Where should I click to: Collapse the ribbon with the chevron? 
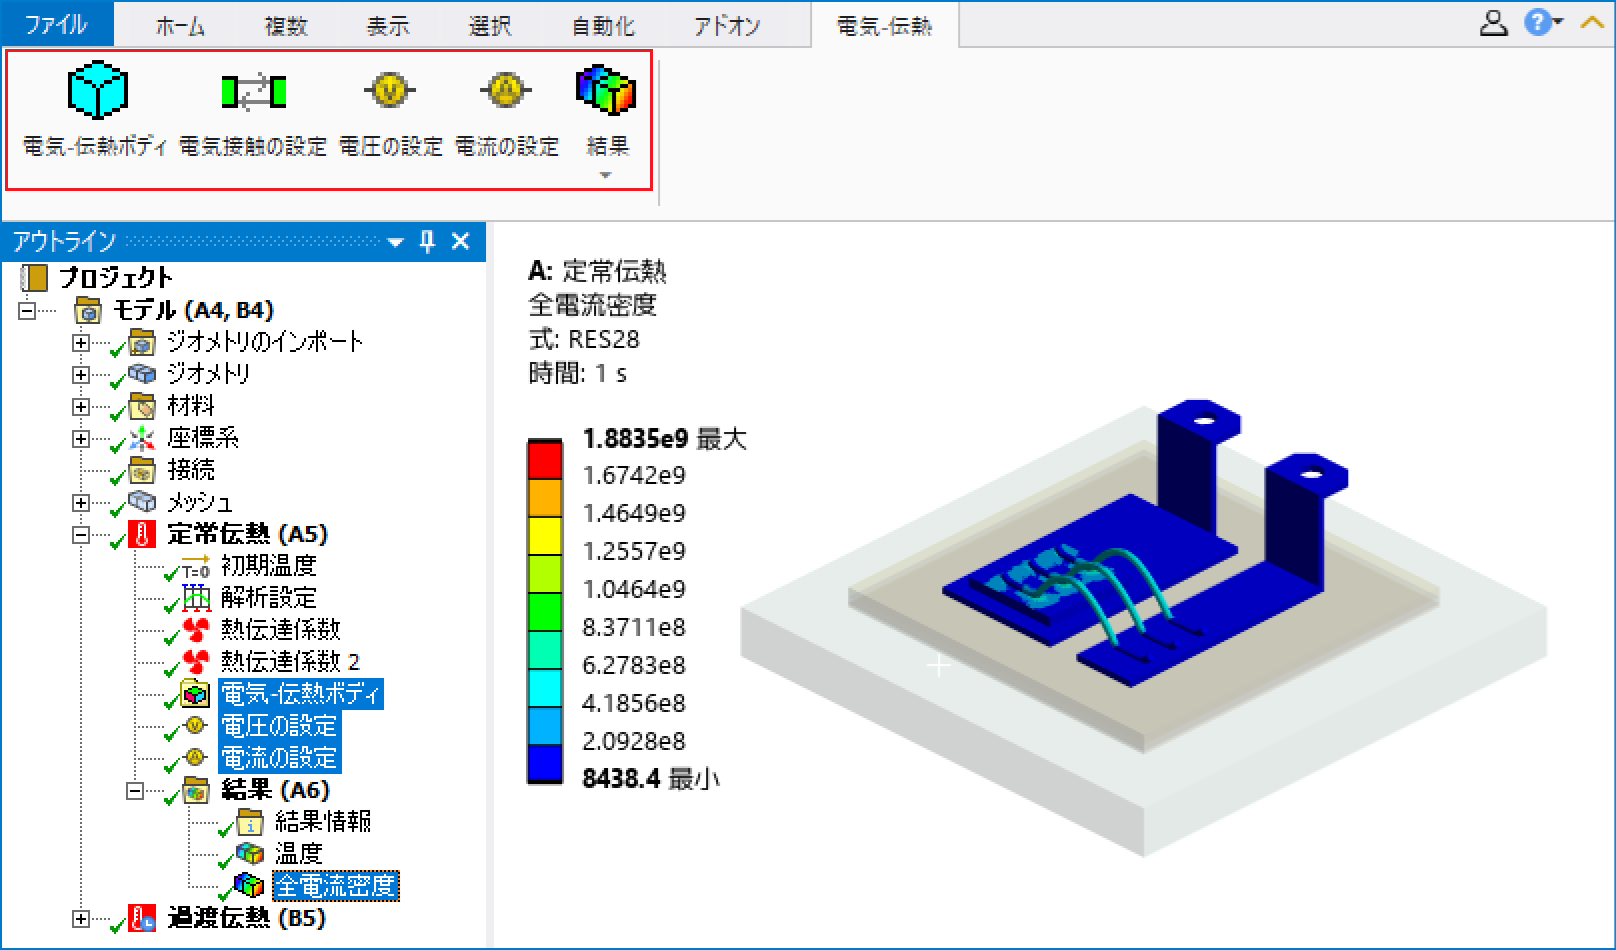1591,22
